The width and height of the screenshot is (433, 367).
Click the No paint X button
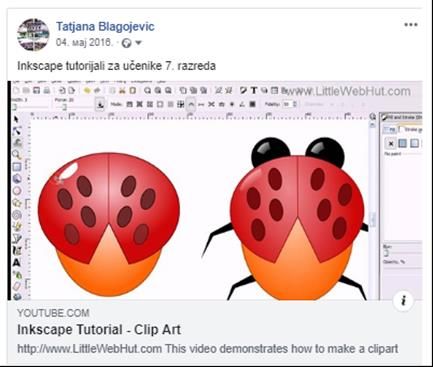click(x=391, y=144)
